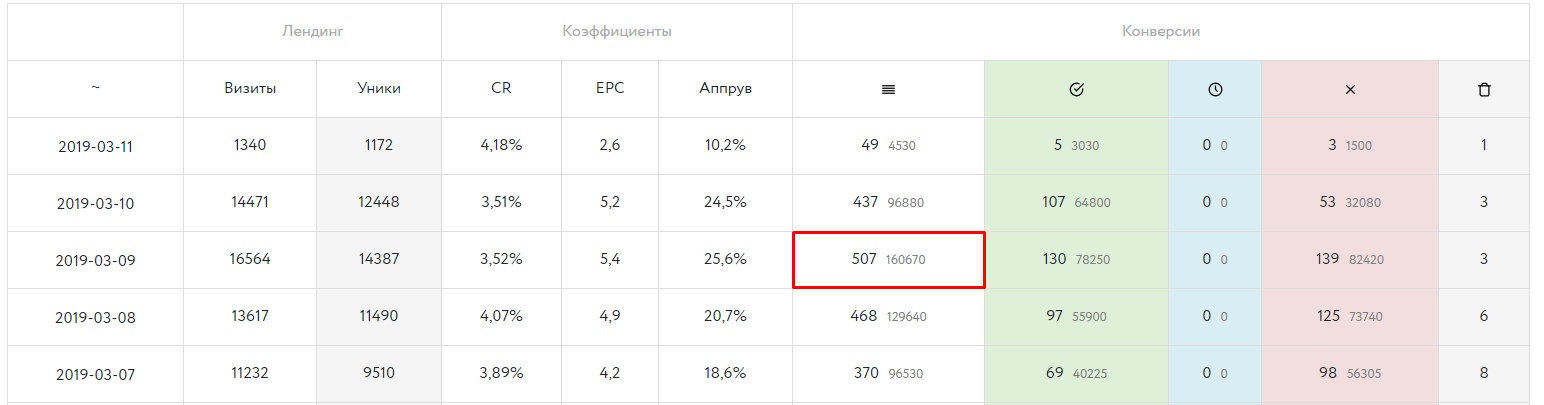The height and width of the screenshot is (405, 1544).
Task: Click approved cell showing 107 conversions
Action: 1076,203
